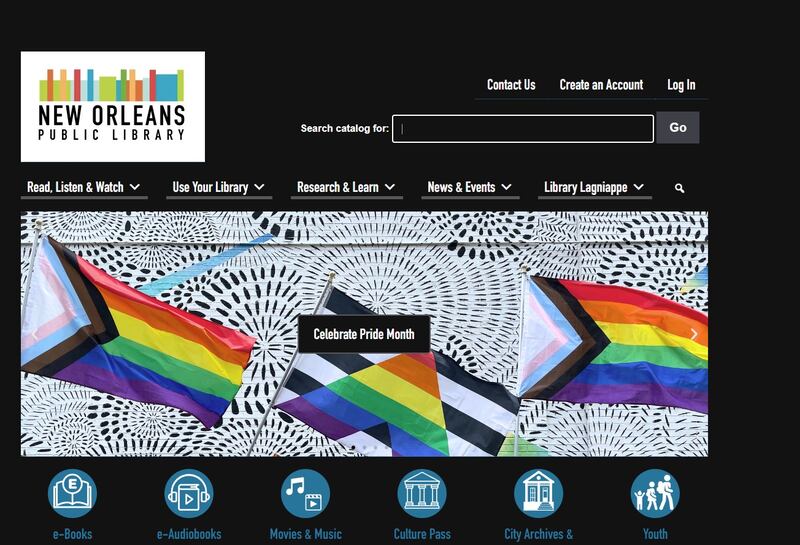Expand the Use Your Library menu
800x545 pixels.
click(x=218, y=187)
